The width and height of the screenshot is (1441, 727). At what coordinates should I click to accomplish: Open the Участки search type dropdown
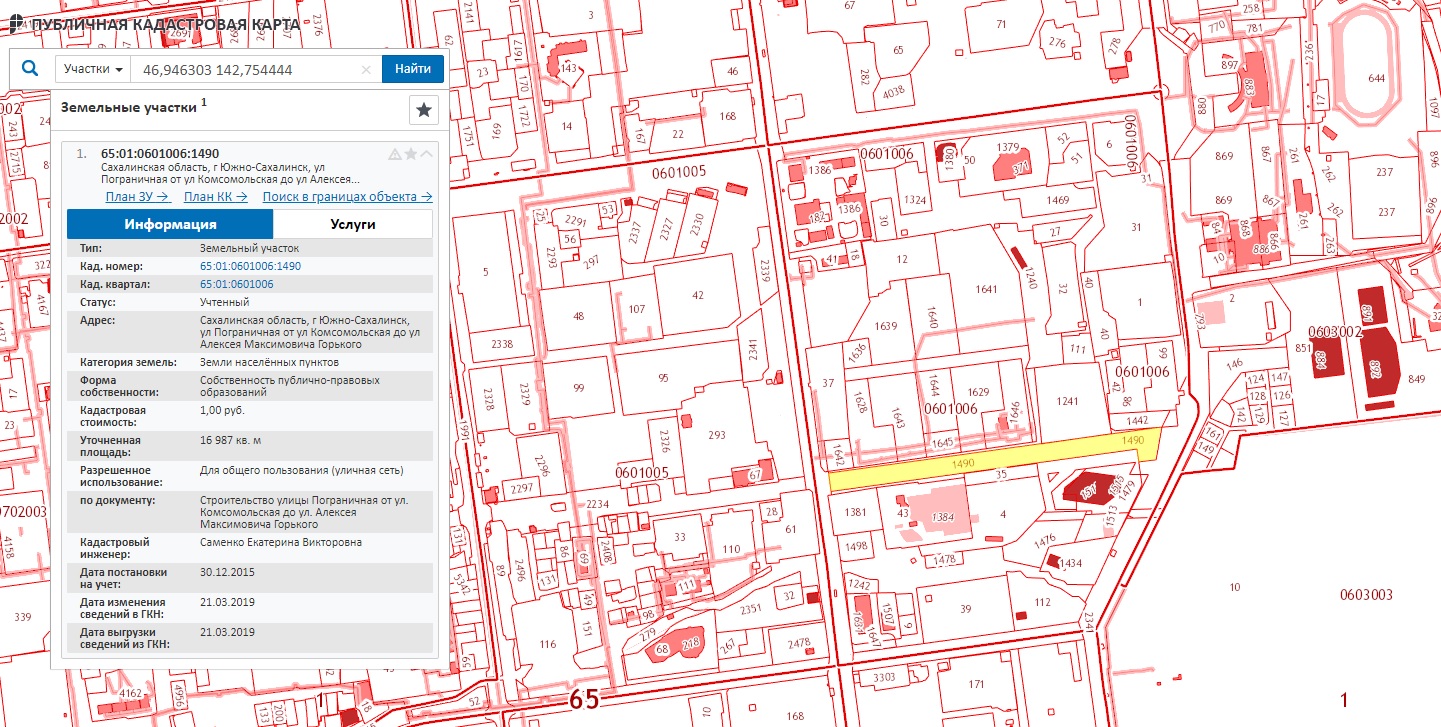click(x=93, y=70)
